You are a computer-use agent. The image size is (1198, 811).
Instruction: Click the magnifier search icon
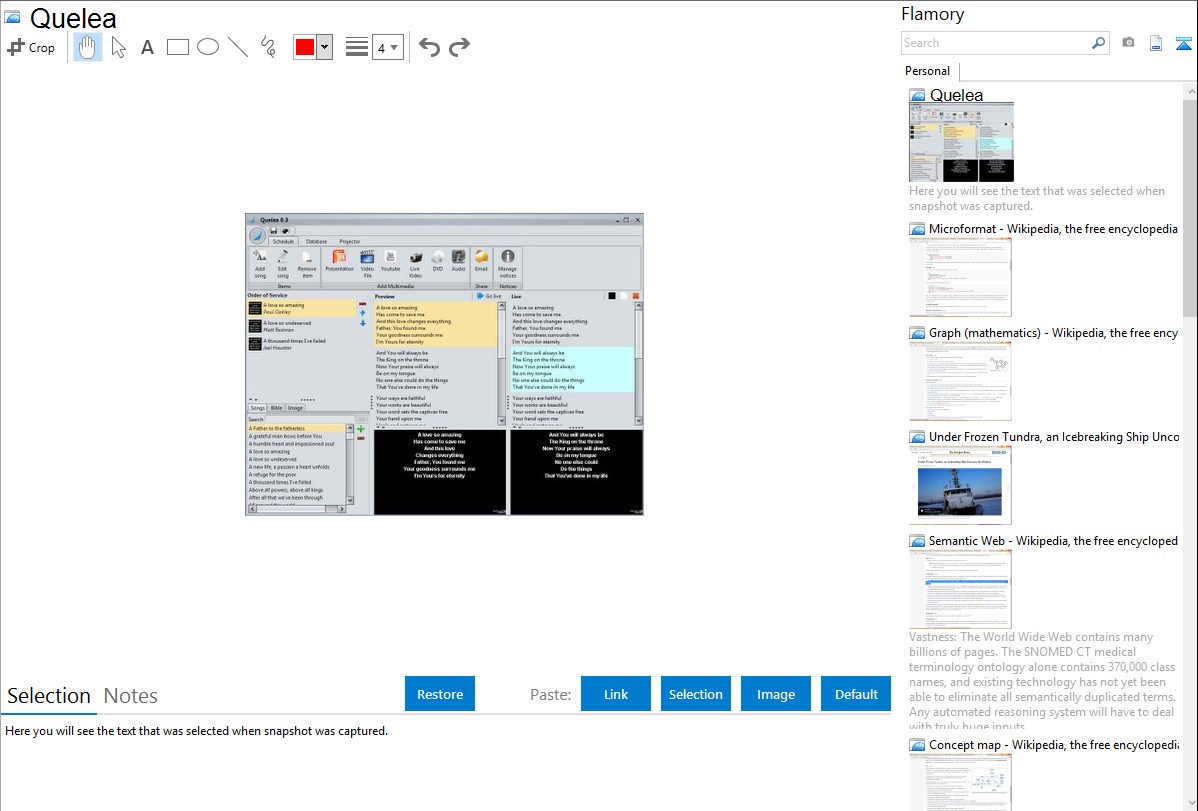coord(1099,43)
